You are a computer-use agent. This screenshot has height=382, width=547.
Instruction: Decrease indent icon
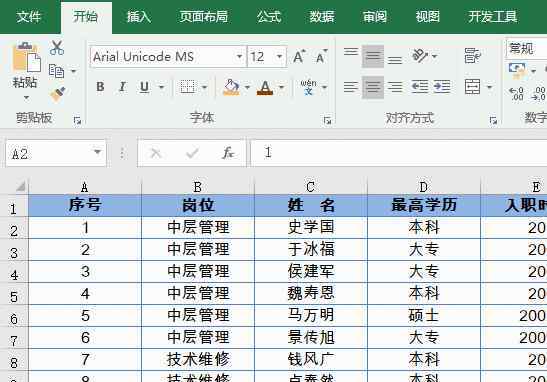click(420, 87)
